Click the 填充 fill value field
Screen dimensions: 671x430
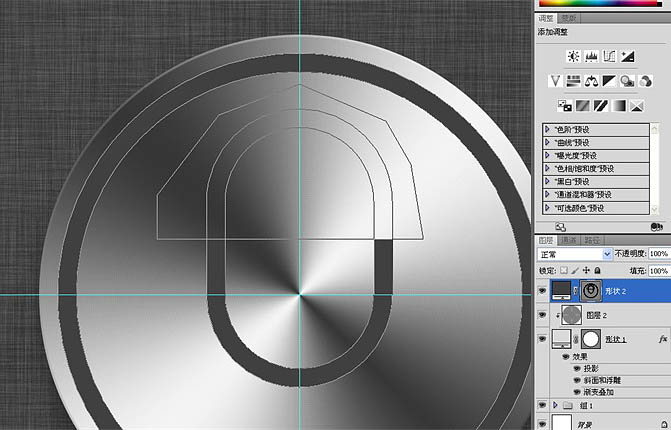(x=659, y=271)
